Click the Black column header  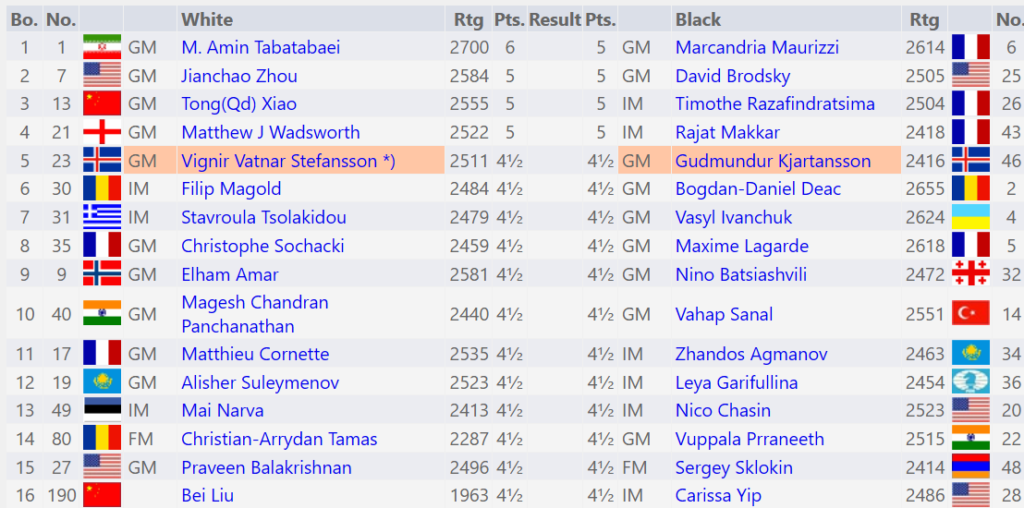click(x=698, y=19)
